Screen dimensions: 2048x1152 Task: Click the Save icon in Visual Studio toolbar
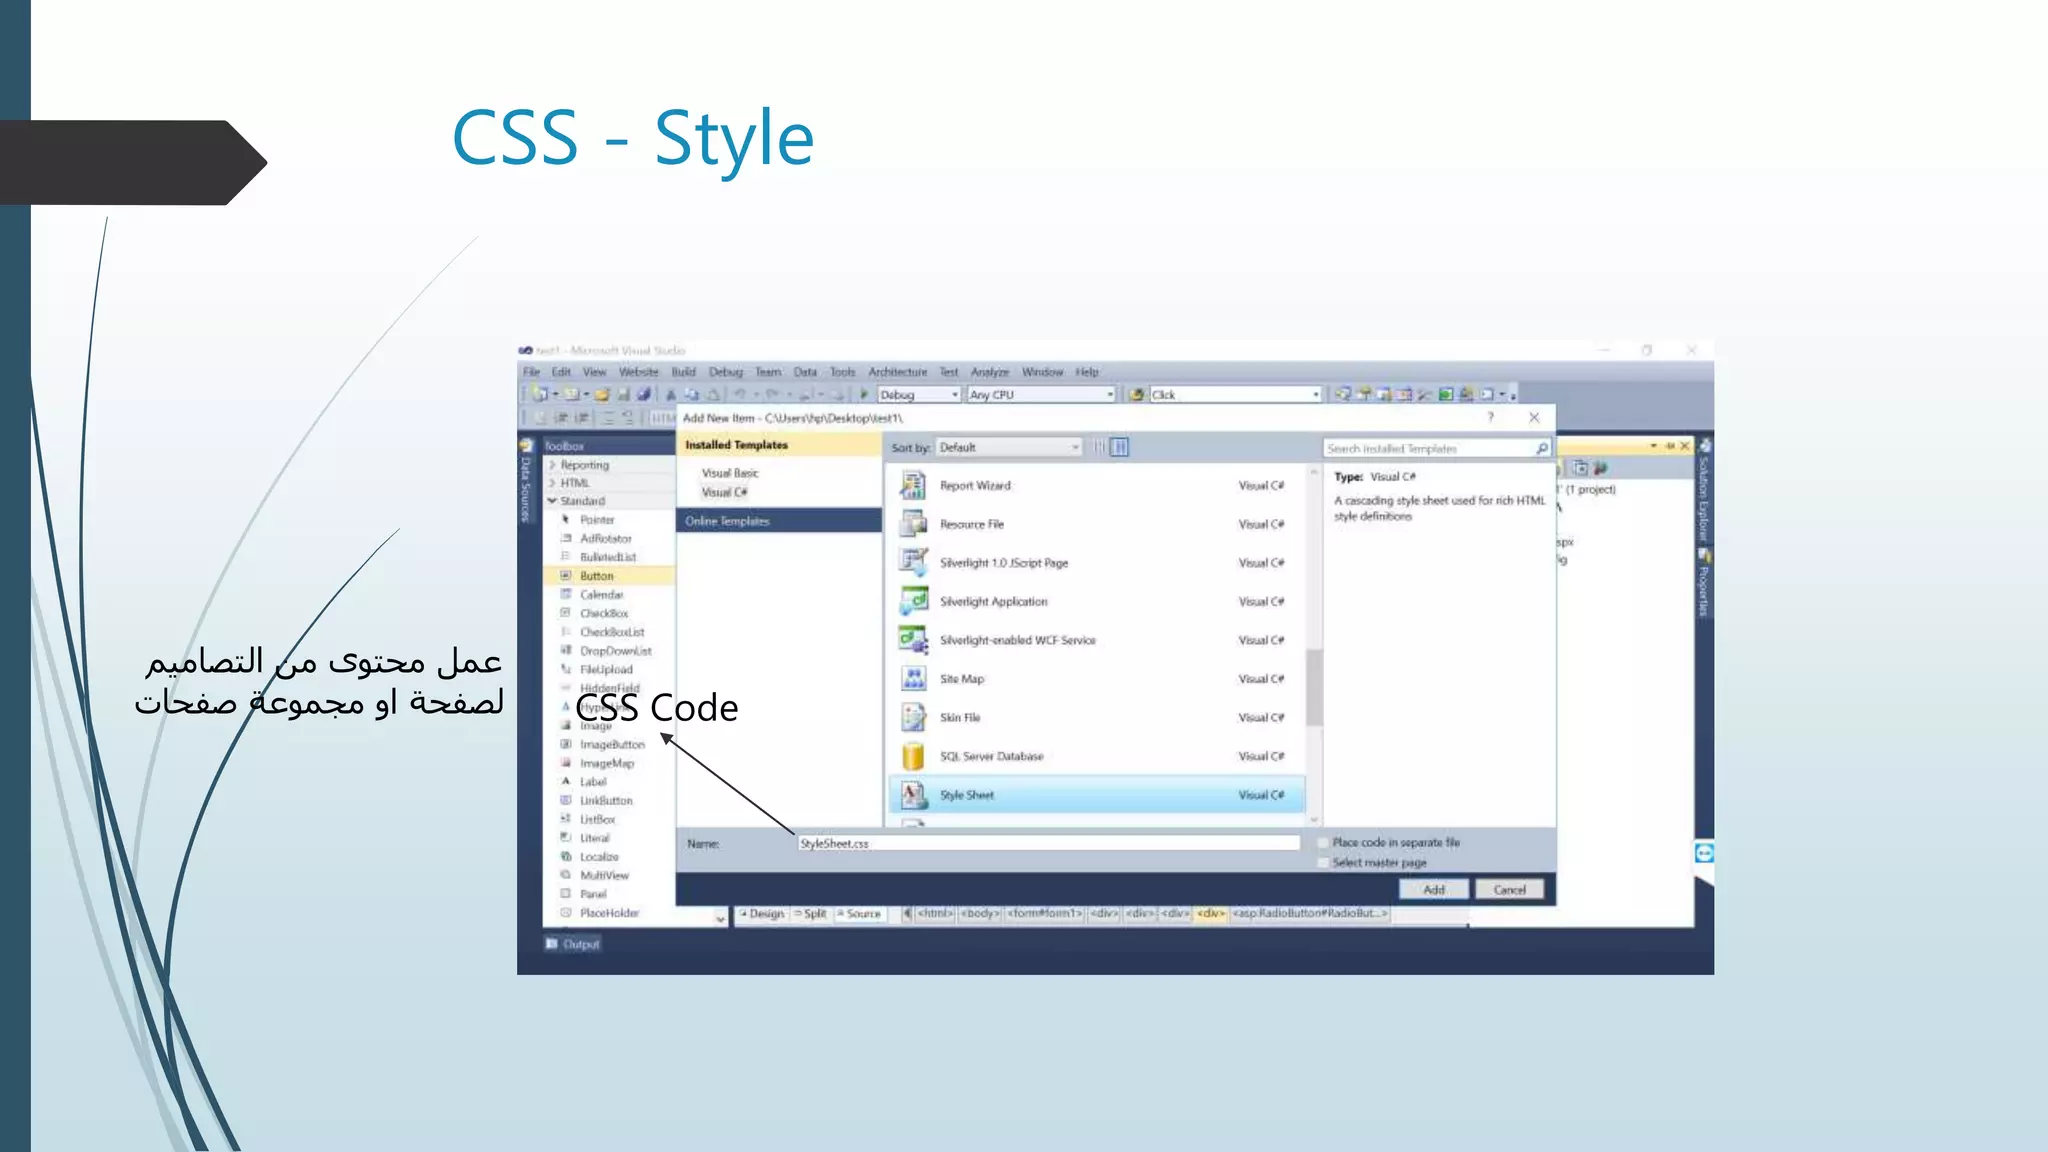[x=623, y=395]
